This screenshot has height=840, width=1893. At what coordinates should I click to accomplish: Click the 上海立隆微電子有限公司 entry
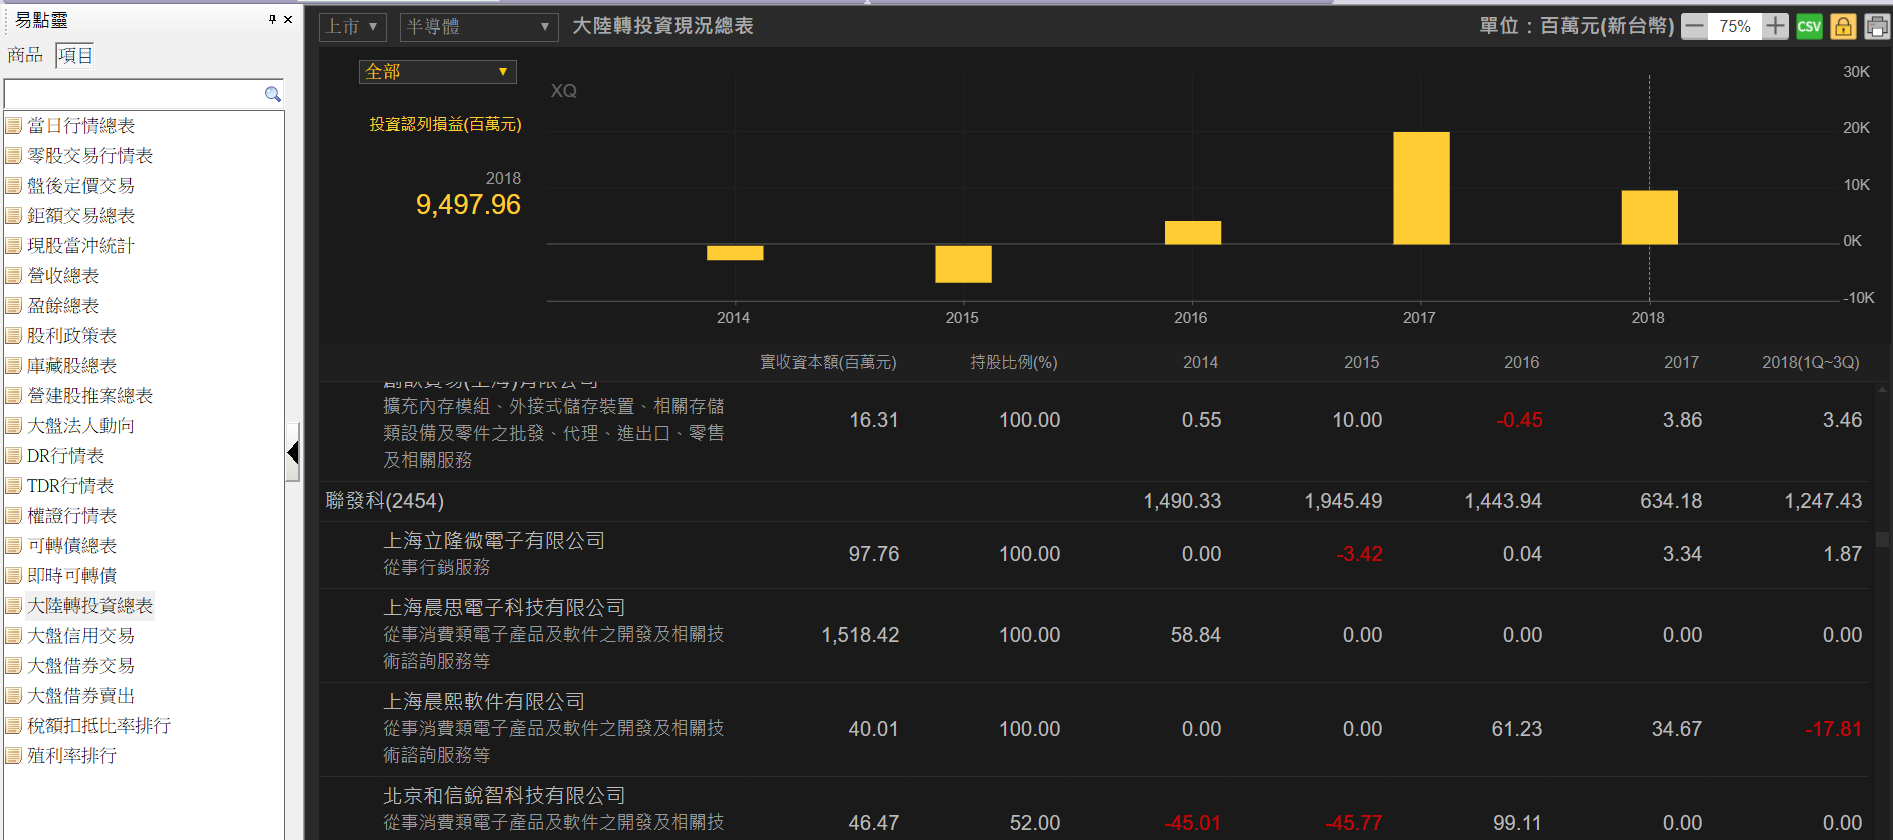[494, 541]
